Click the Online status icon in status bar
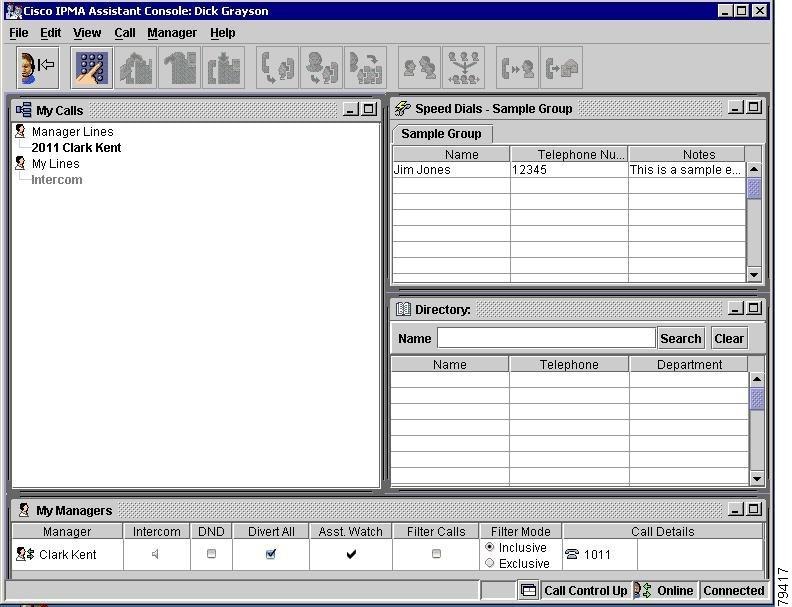792x607 pixels. (x=642, y=590)
